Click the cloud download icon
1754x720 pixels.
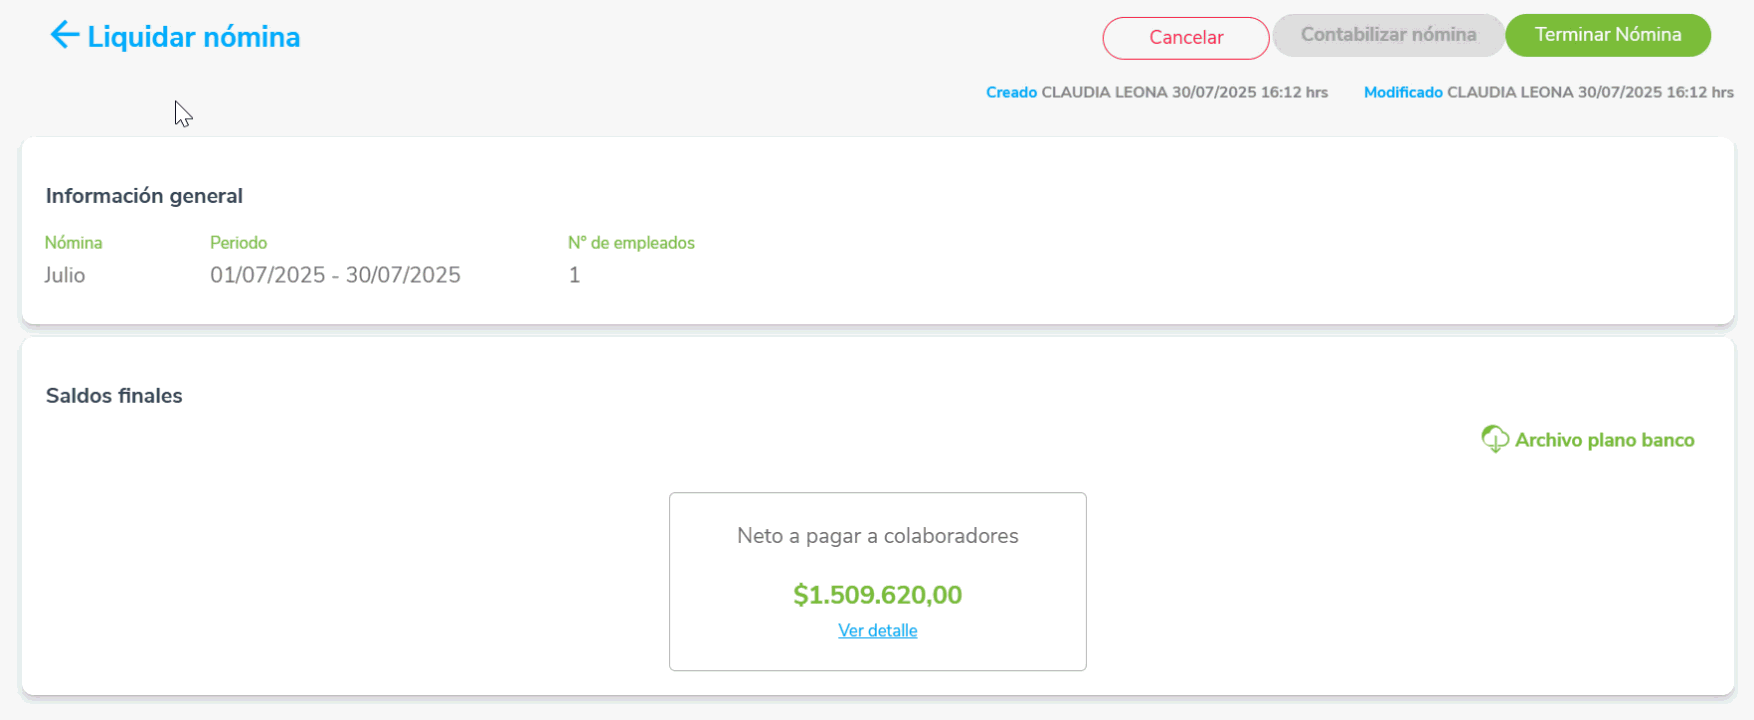[x=1495, y=439]
